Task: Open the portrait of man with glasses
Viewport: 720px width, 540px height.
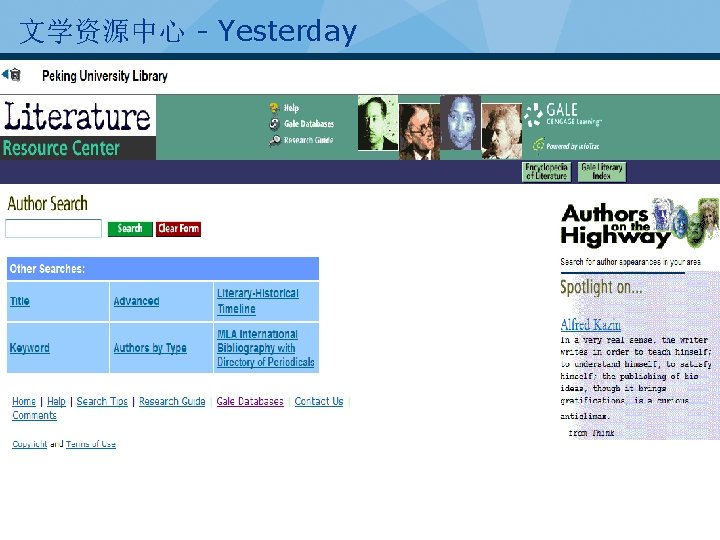Action: tap(419, 132)
